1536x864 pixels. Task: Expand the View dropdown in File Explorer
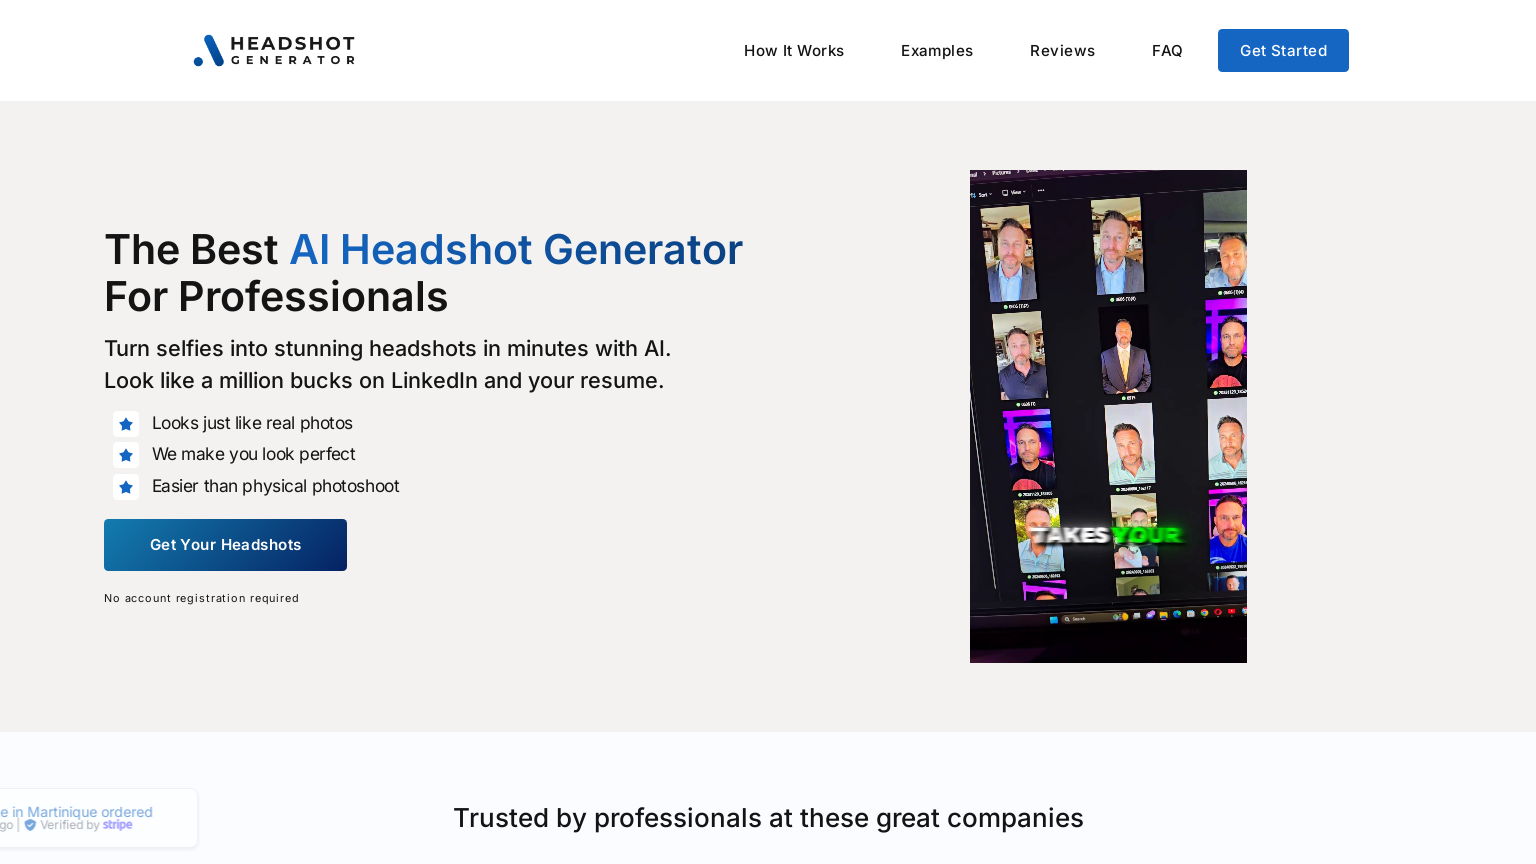[x=1016, y=192]
